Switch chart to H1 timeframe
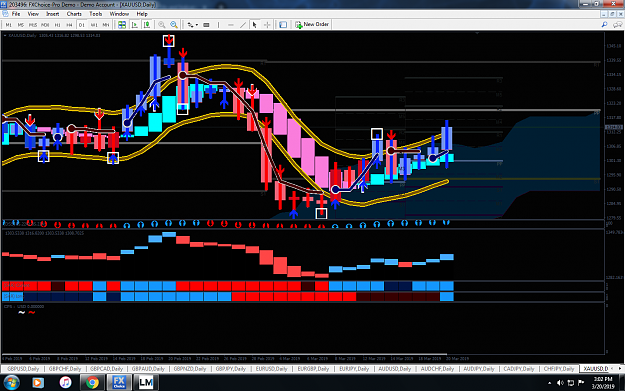The width and height of the screenshot is (625, 391). click(57, 25)
